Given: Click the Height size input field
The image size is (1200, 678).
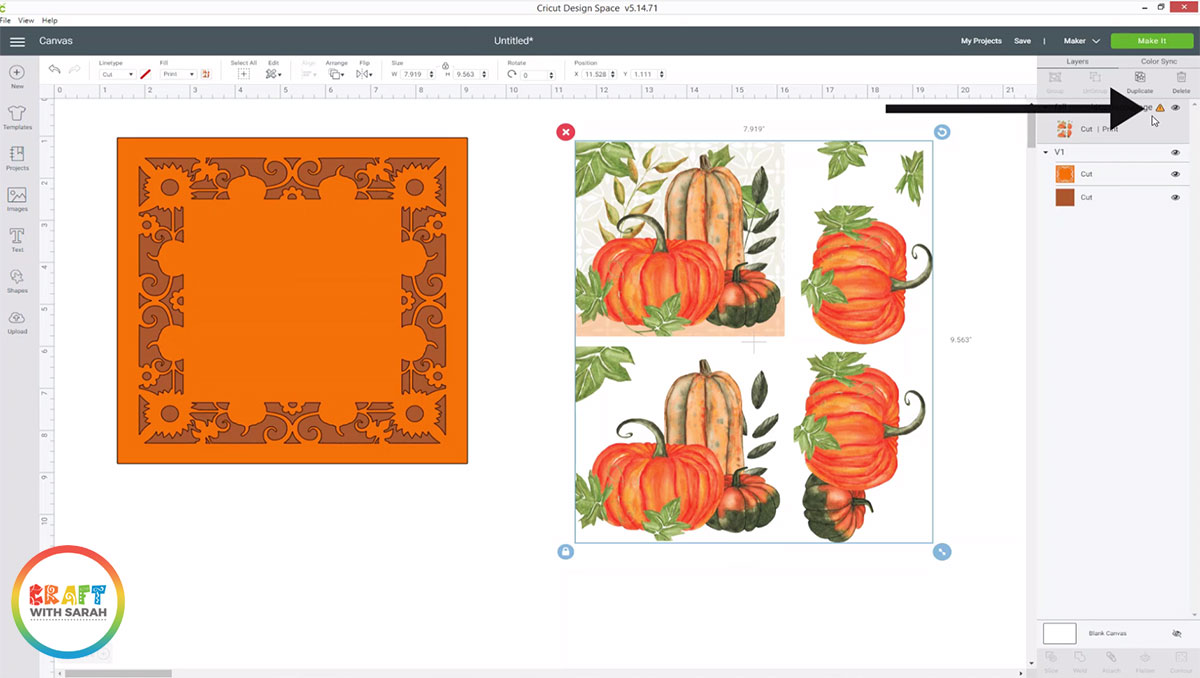Looking at the screenshot, I should (x=470, y=75).
